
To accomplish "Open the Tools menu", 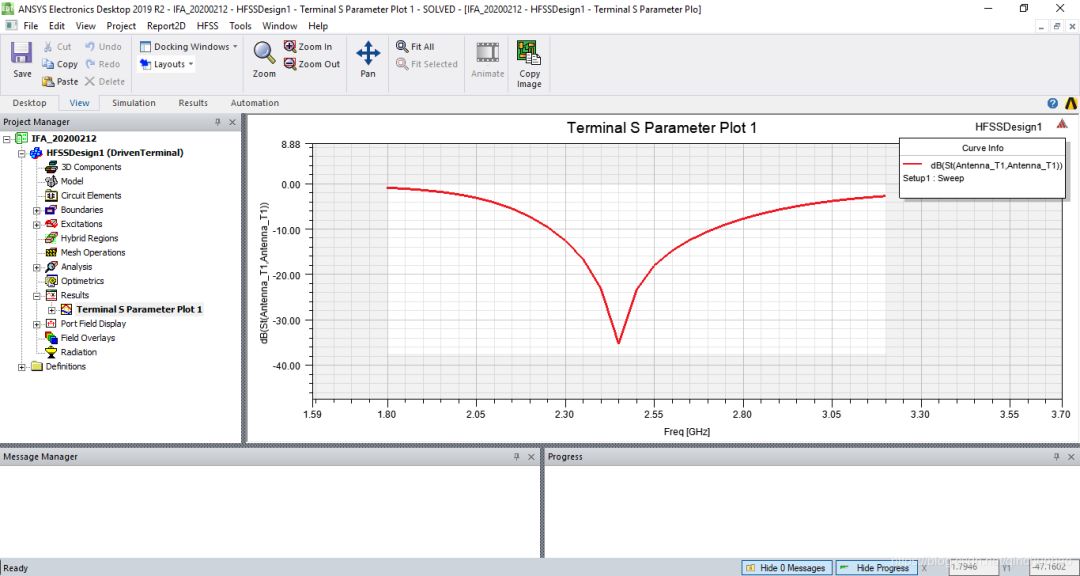I will pyautogui.click(x=240, y=25).
